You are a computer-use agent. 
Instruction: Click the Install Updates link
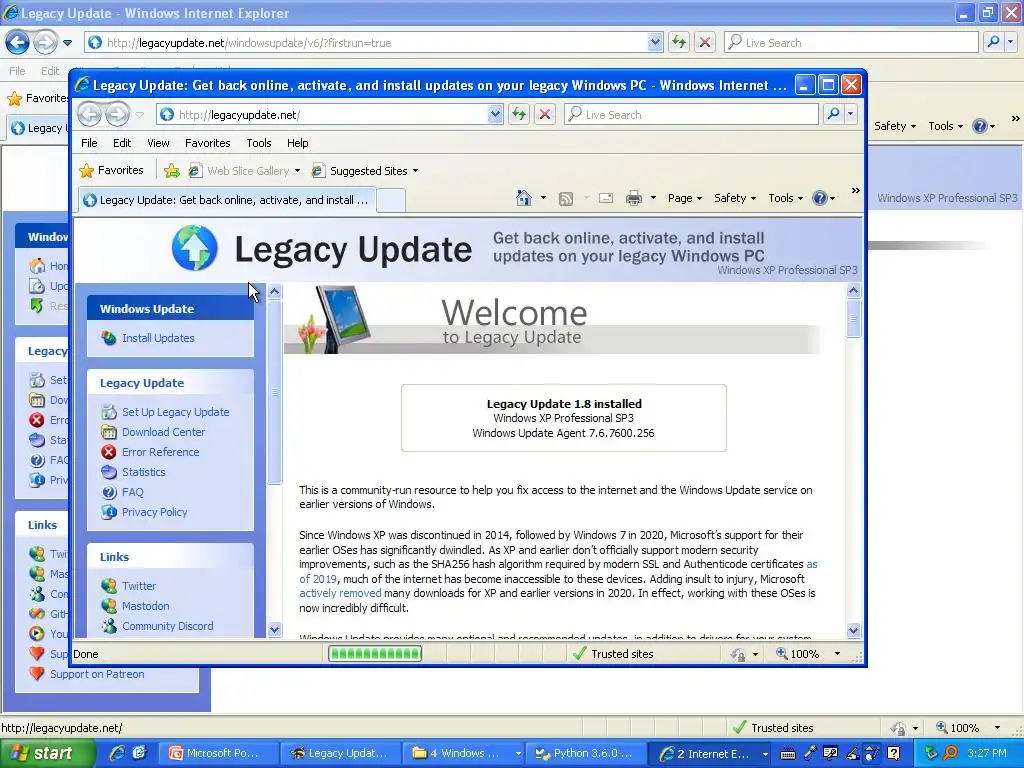click(x=158, y=338)
